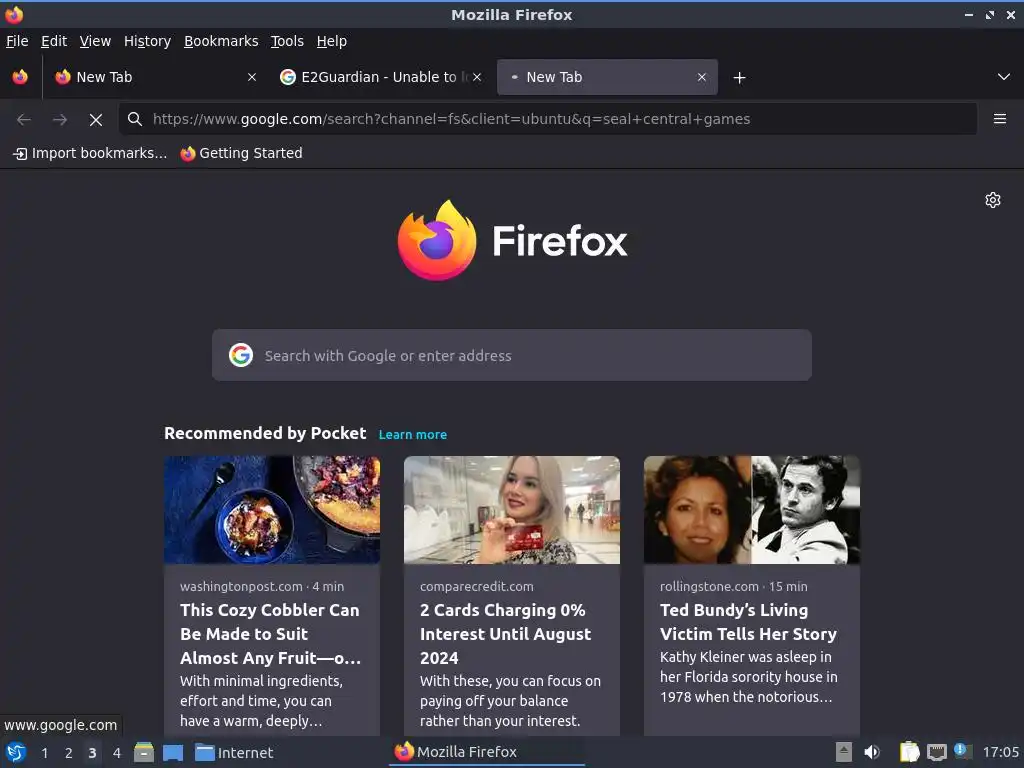Switch to E2Guardian tab
The image size is (1024, 768).
click(381, 77)
